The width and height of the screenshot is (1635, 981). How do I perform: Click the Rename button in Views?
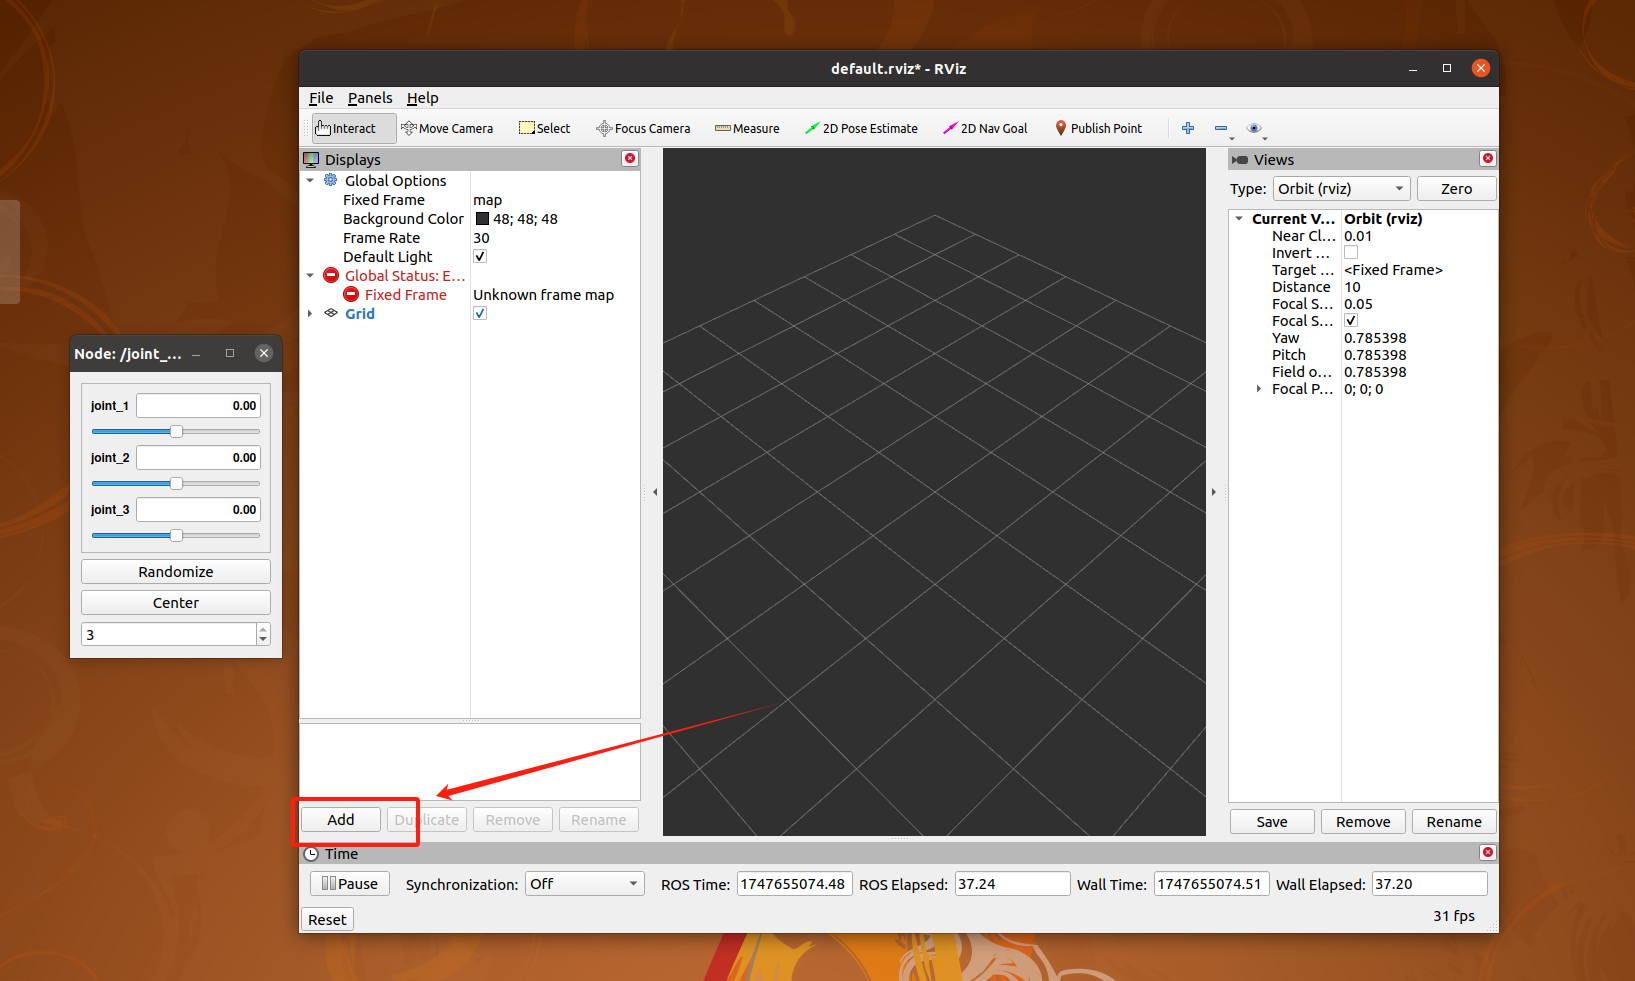pyautogui.click(x=1454, y=821)
